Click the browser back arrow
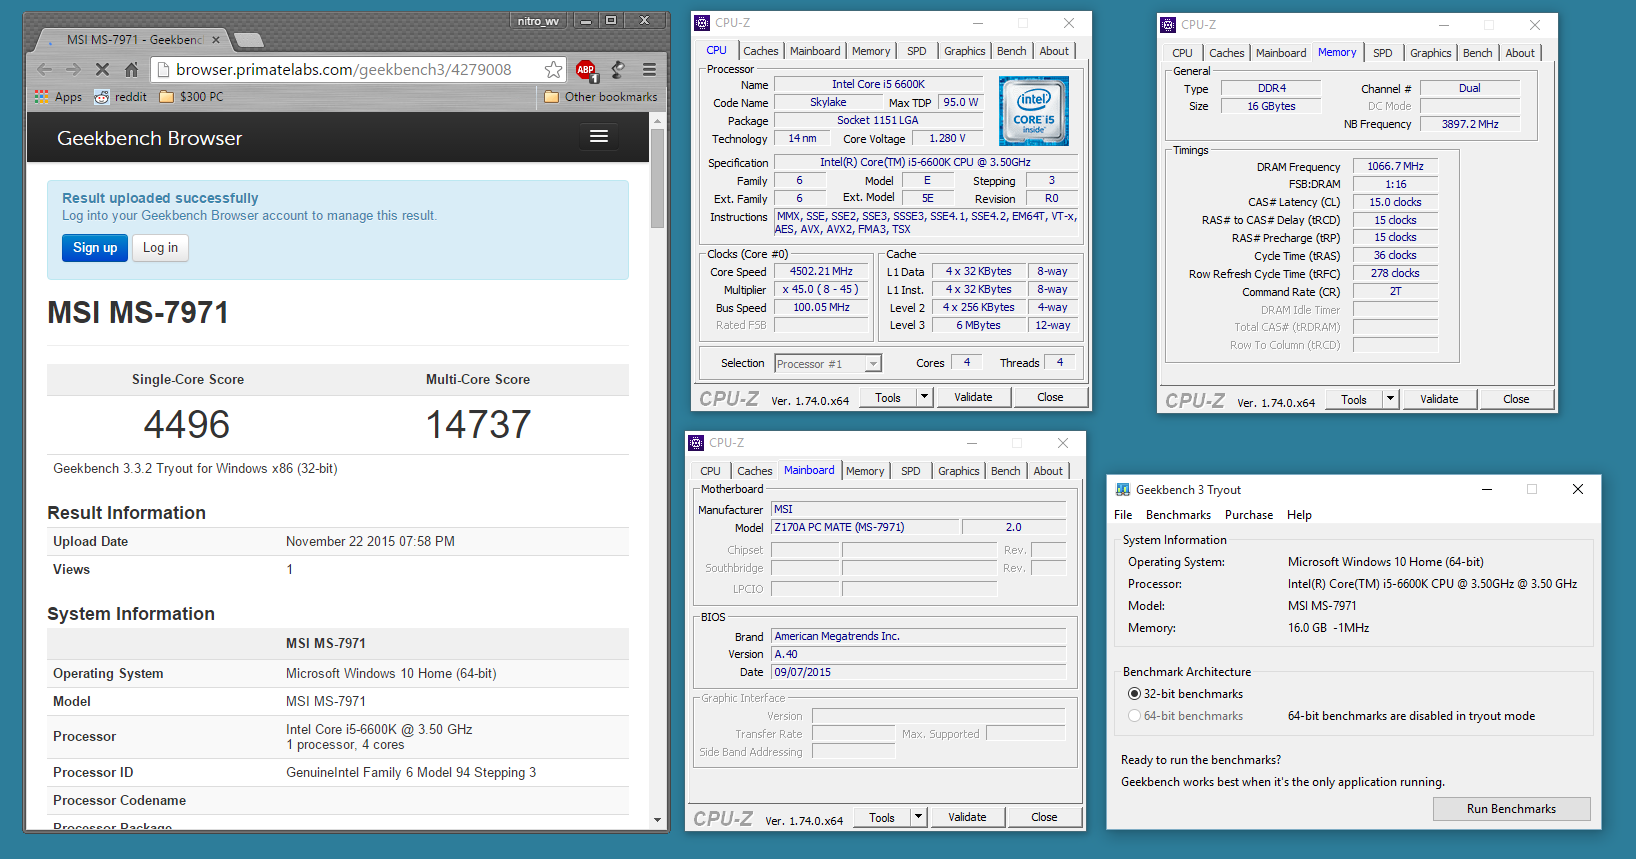This screenshot has height=859, width=1636. (x=44, y=69)
